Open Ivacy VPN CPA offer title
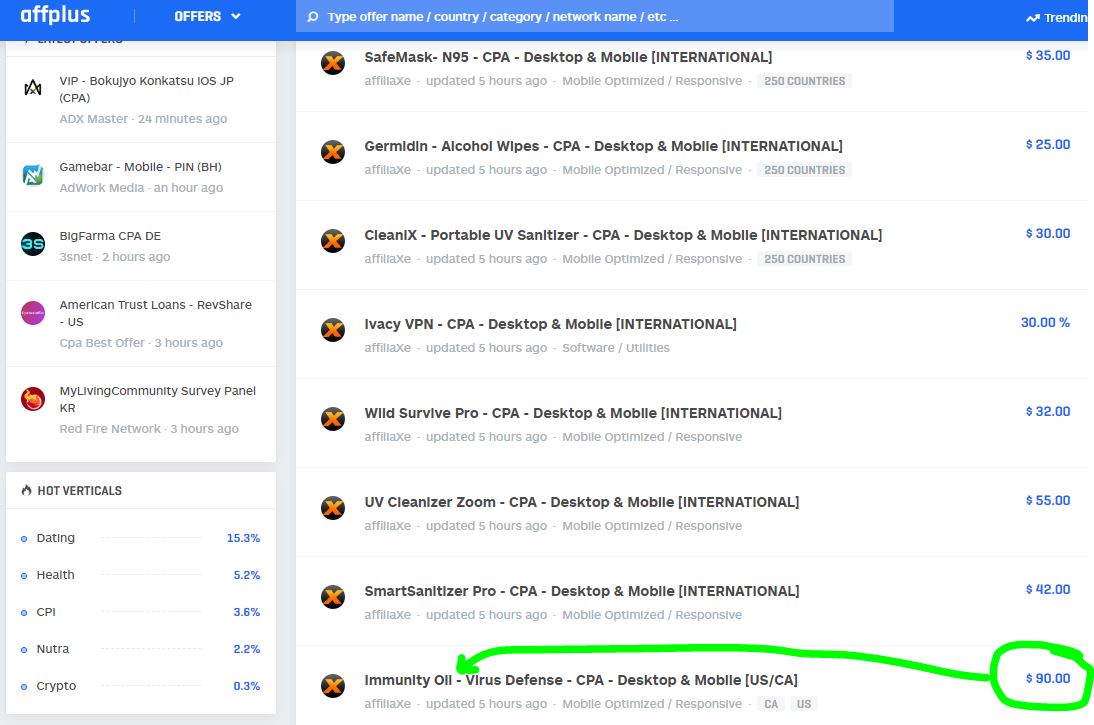The image size is (1094, 725). (x=550, y=324)
